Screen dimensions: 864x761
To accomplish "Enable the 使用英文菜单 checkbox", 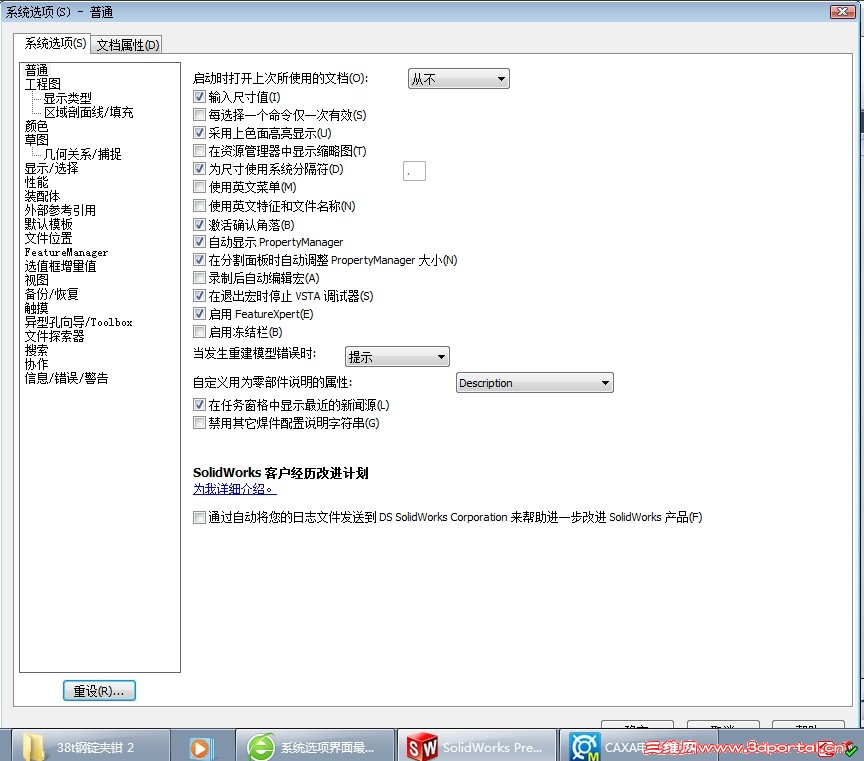I will coord(198,187).
